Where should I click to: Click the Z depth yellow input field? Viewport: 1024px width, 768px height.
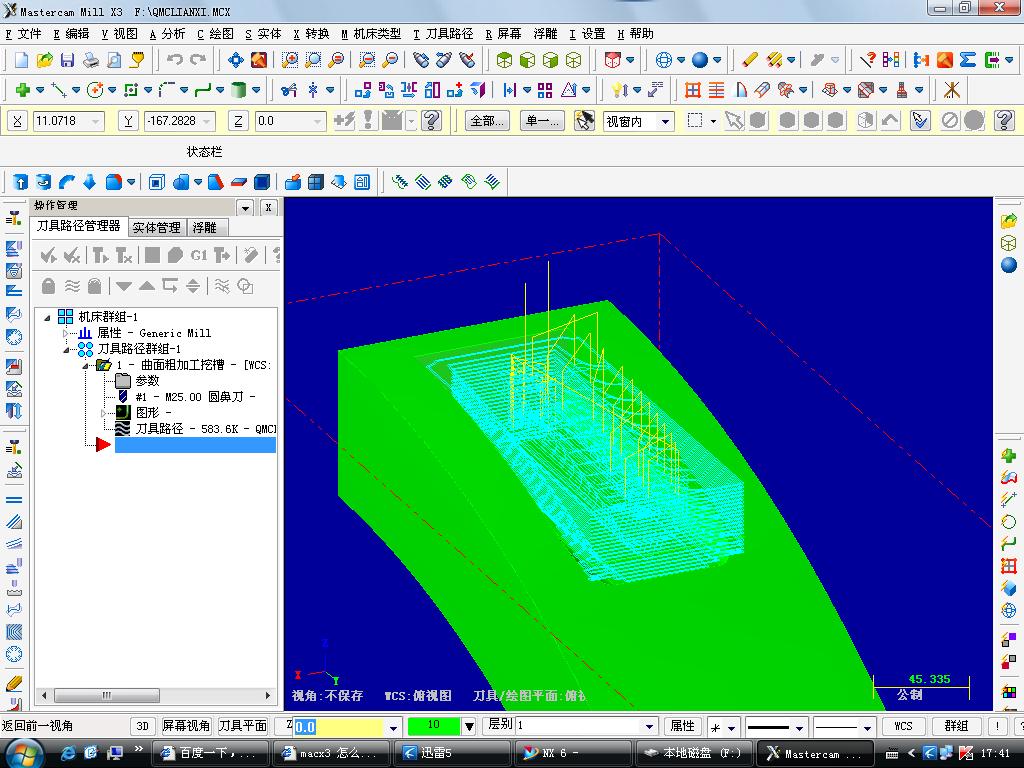[338, 727]
